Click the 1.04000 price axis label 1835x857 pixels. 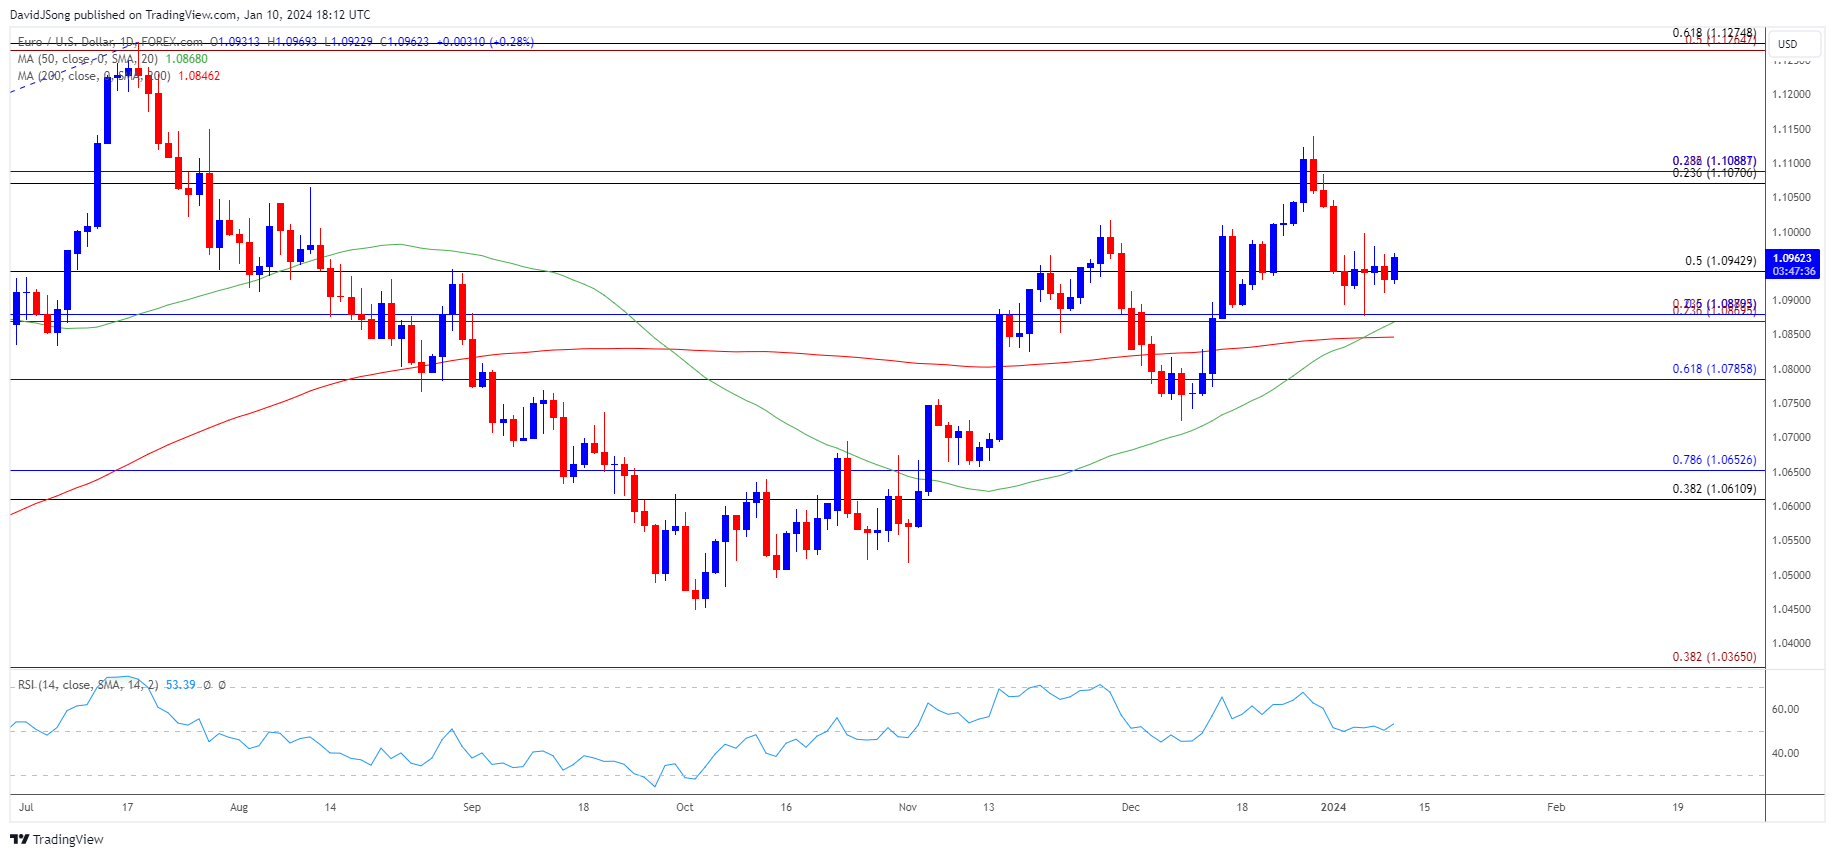(x=1791, y=643)
